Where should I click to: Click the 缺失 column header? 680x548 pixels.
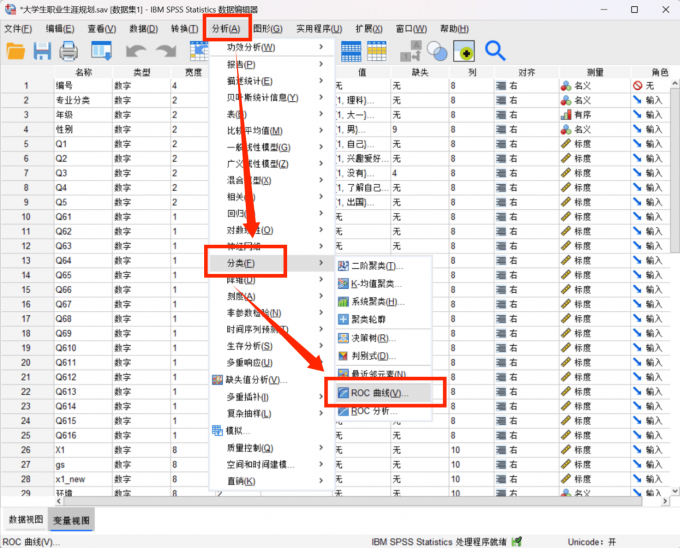(x=420, y=72)
